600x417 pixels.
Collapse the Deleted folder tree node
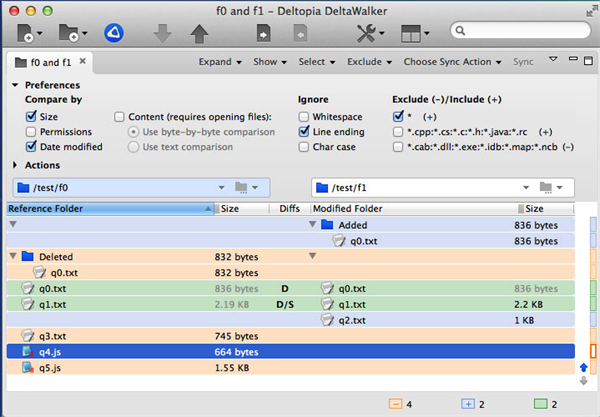click(13, 256)
